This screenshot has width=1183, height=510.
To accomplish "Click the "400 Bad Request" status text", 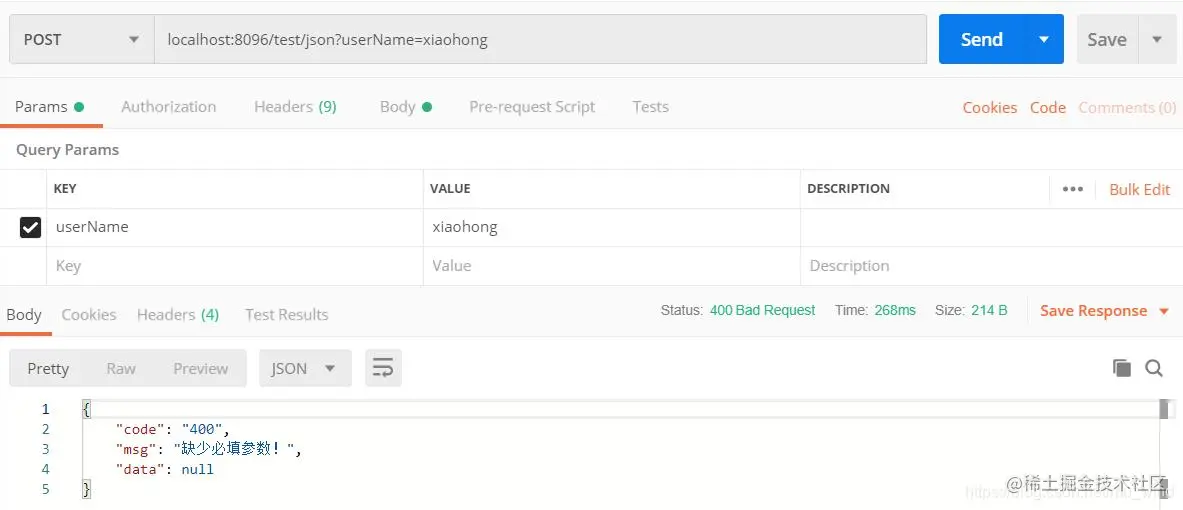I will tap(763, 310).
